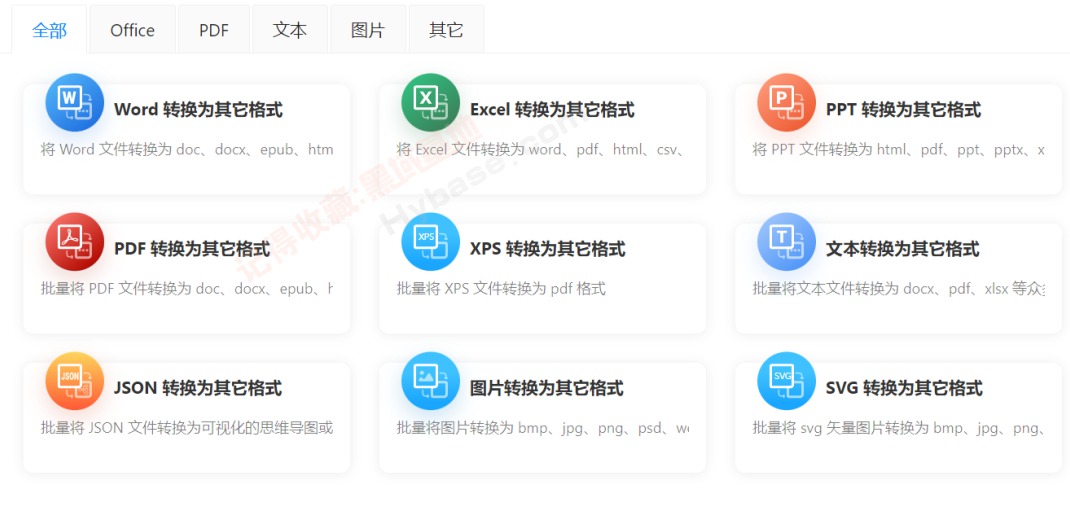Select '图片转换为其它格式' title
Image resolution: width=1070 pixels, height=506 pixels.
[547, 388]
